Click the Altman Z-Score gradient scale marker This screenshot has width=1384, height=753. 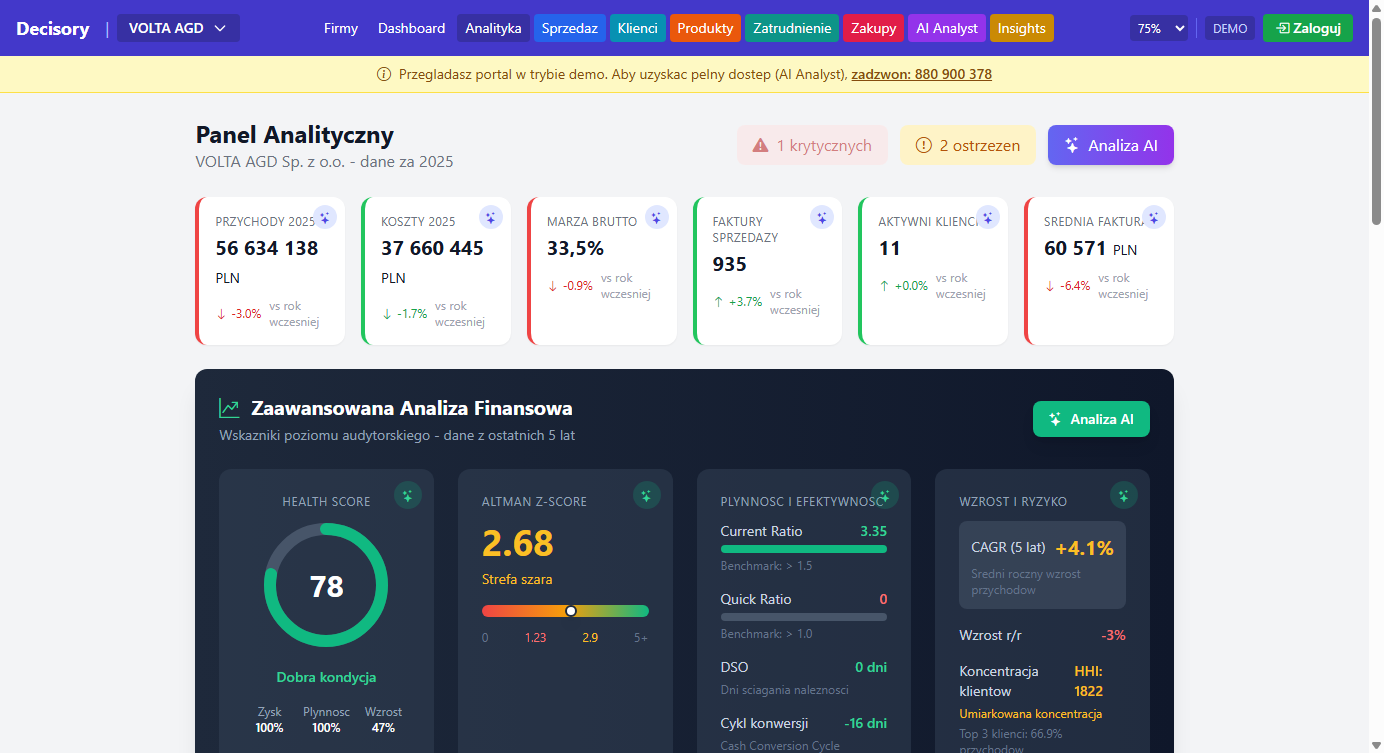(571, 611)
